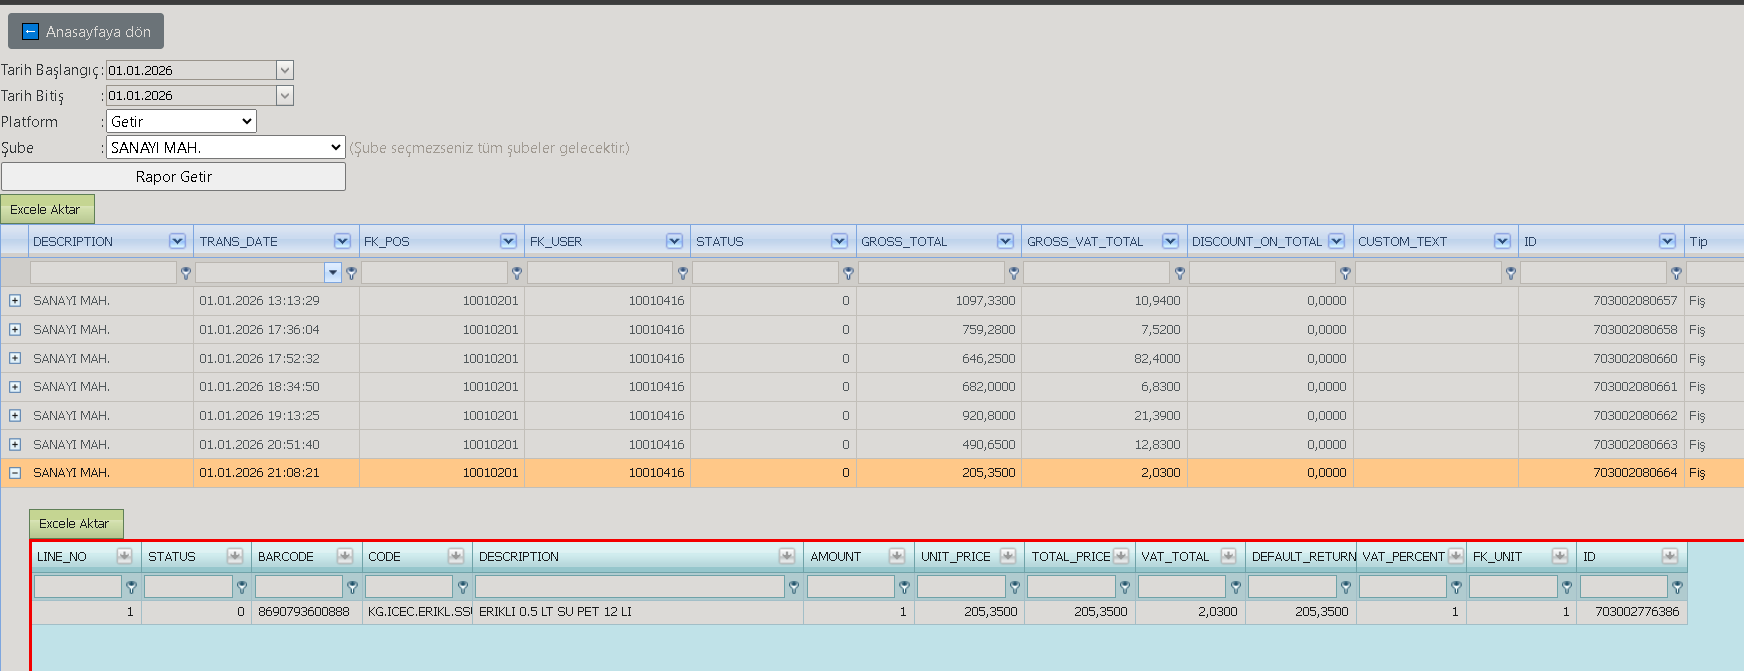Viewport: 1744px width, 671px height.
Task: Click the upper Excele Aktar button
Action: [47, 209]
